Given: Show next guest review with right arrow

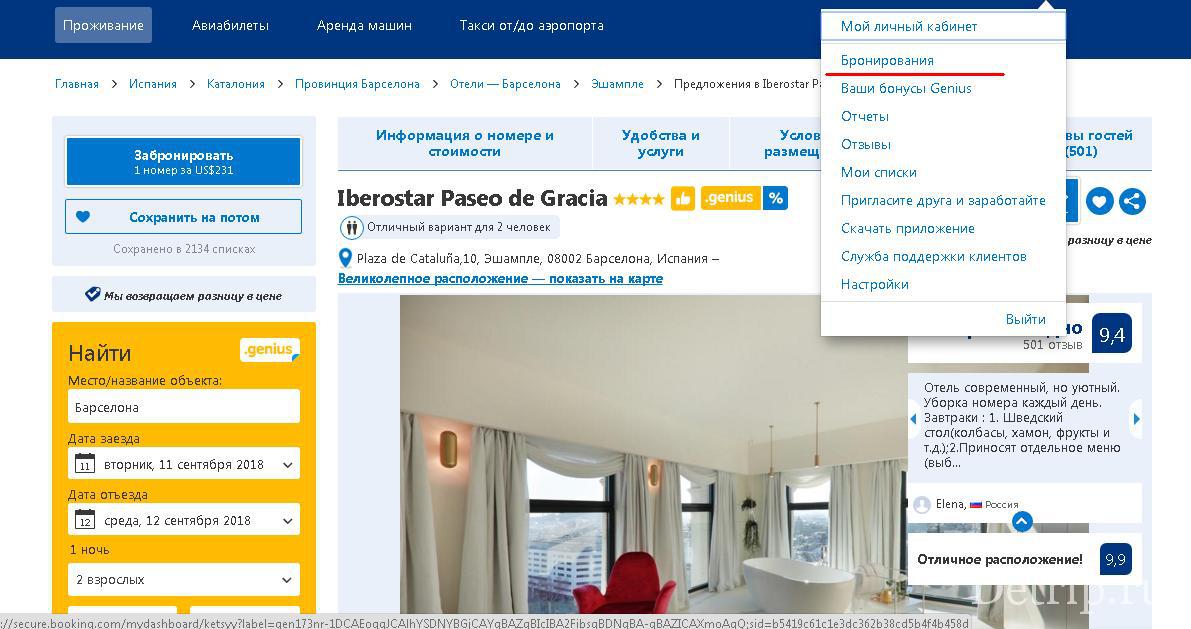Looking at the screenshot, I should click(1136, 419).
